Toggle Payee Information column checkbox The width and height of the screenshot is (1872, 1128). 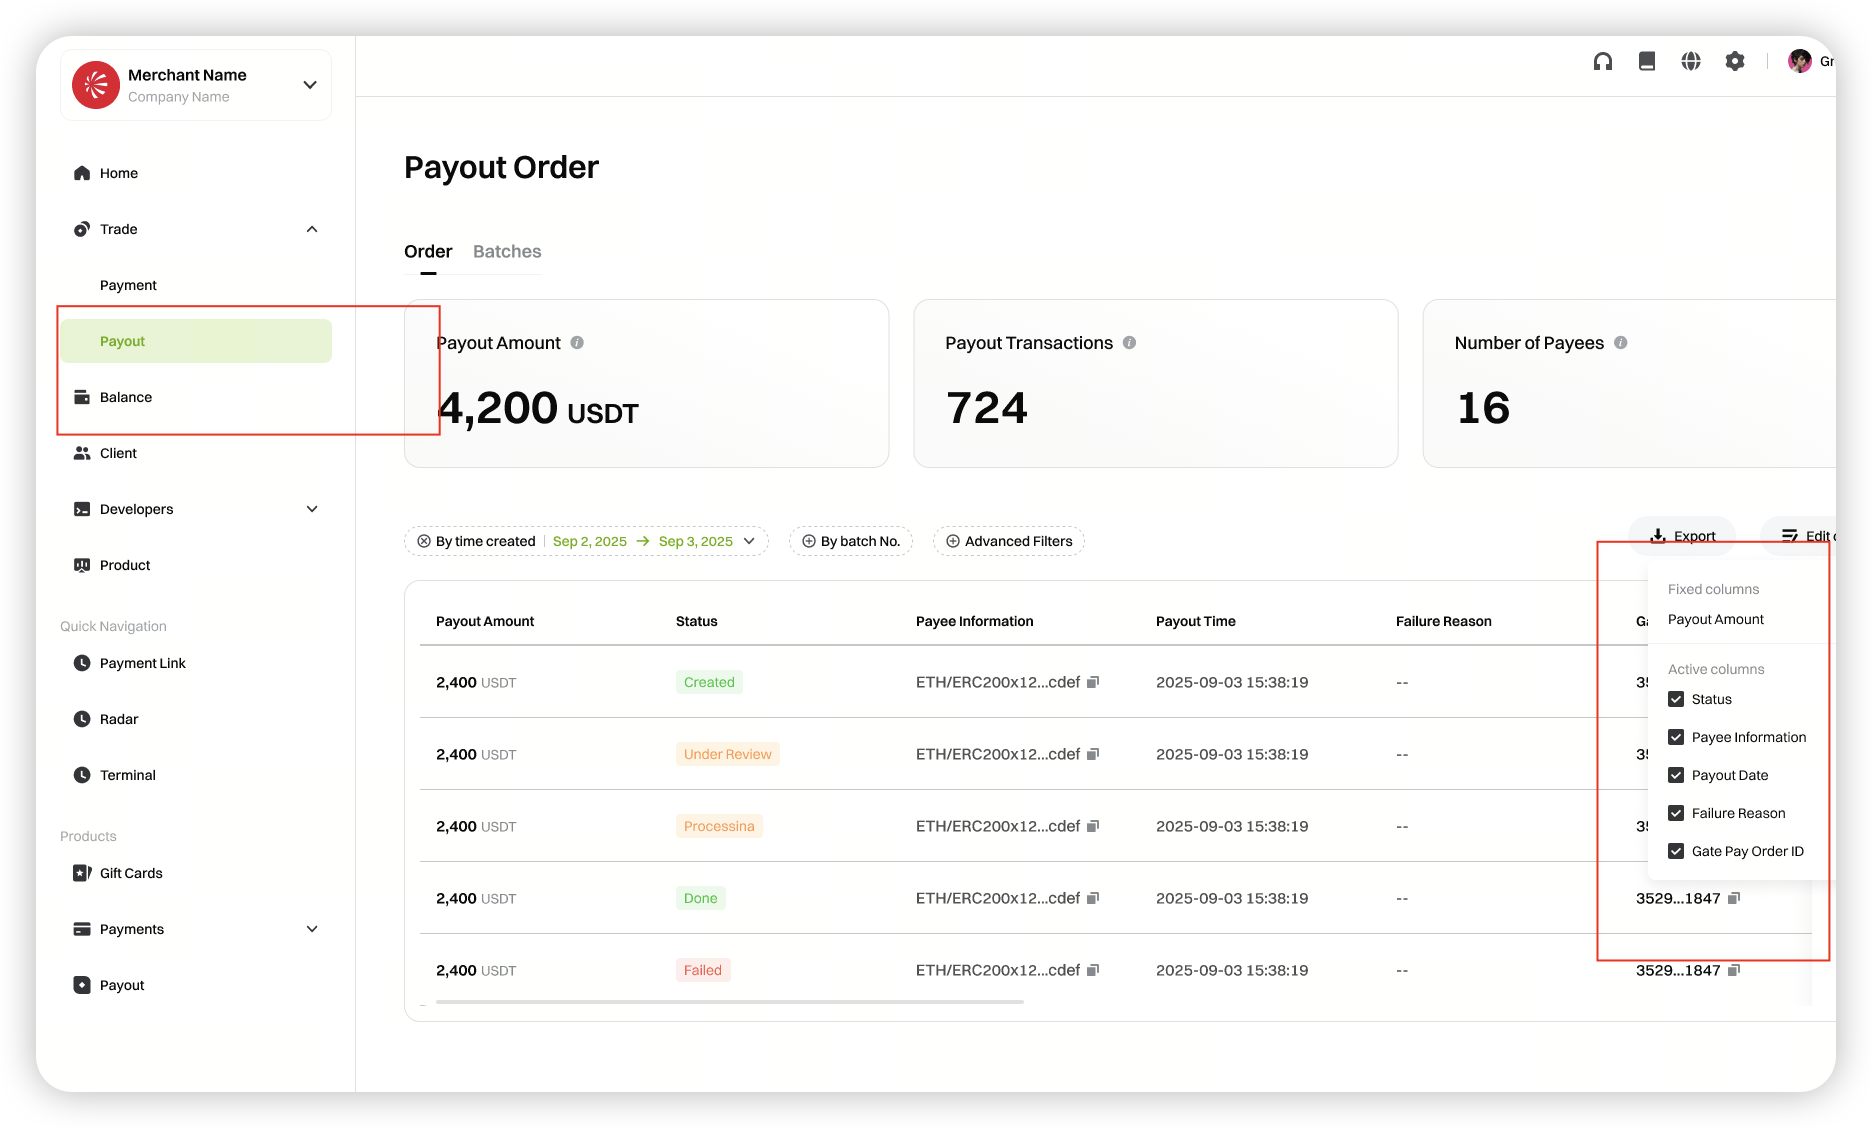point(1676,737)
